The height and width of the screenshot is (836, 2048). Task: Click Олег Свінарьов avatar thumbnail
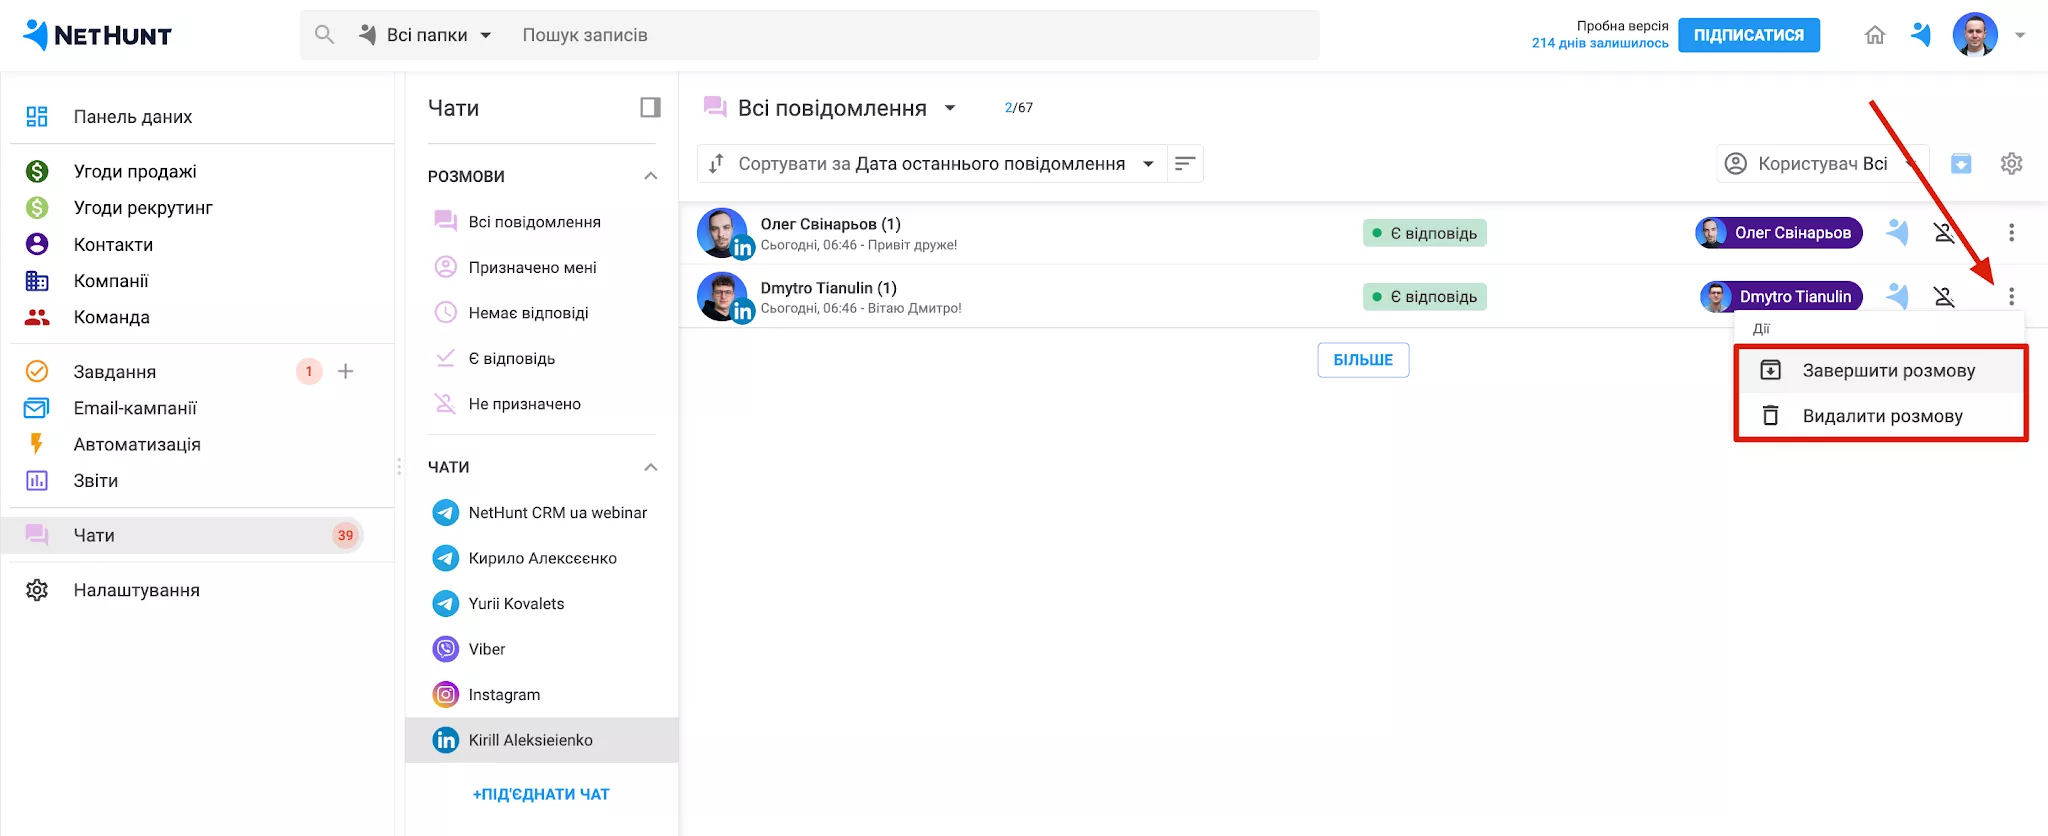pyautogui.click(x=723, y=233)
